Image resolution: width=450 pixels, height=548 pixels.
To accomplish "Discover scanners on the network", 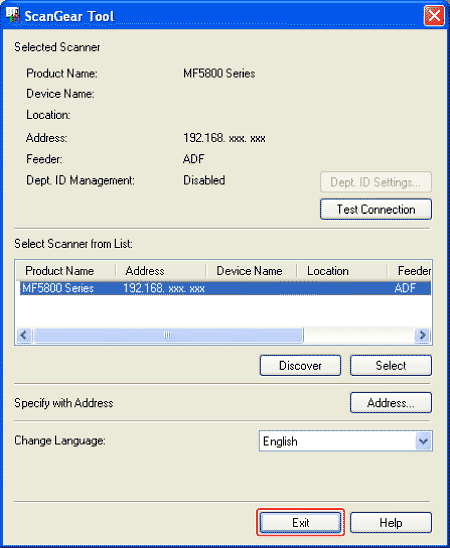I will point(300,366).
